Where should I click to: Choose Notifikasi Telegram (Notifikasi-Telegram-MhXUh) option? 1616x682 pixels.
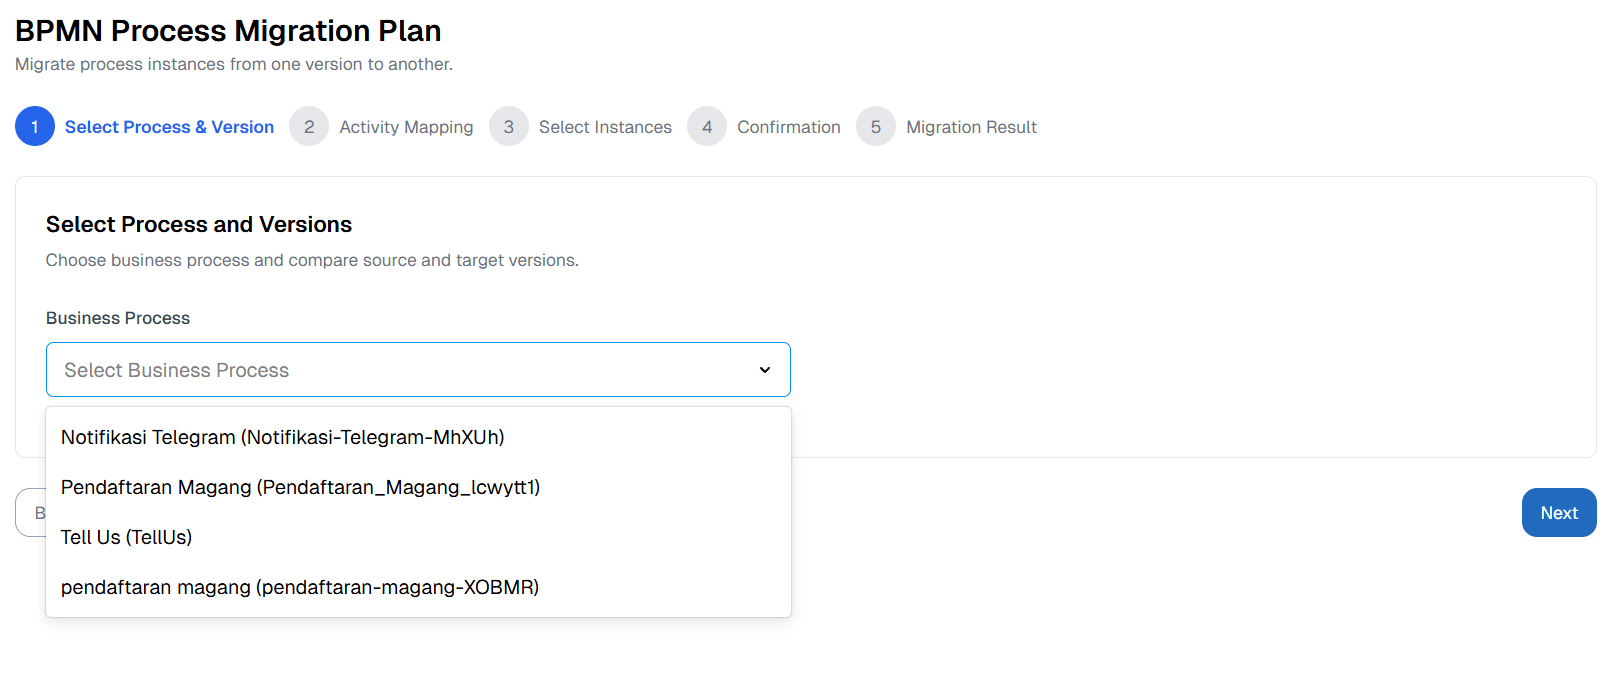(418, 437)
